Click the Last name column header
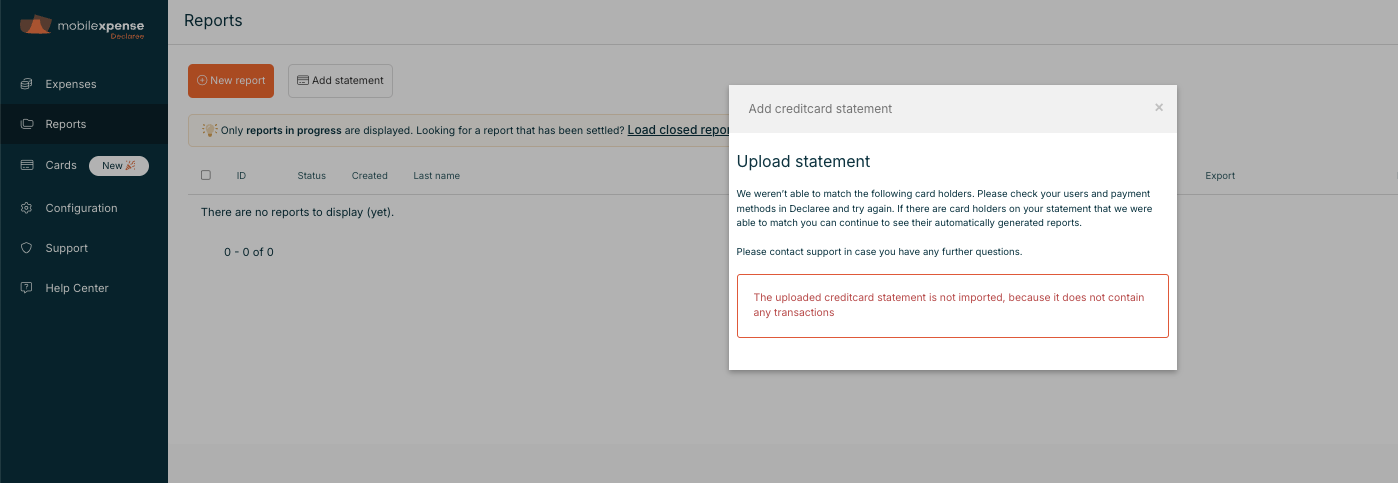The image size is (1398, 483). (436, 176)
